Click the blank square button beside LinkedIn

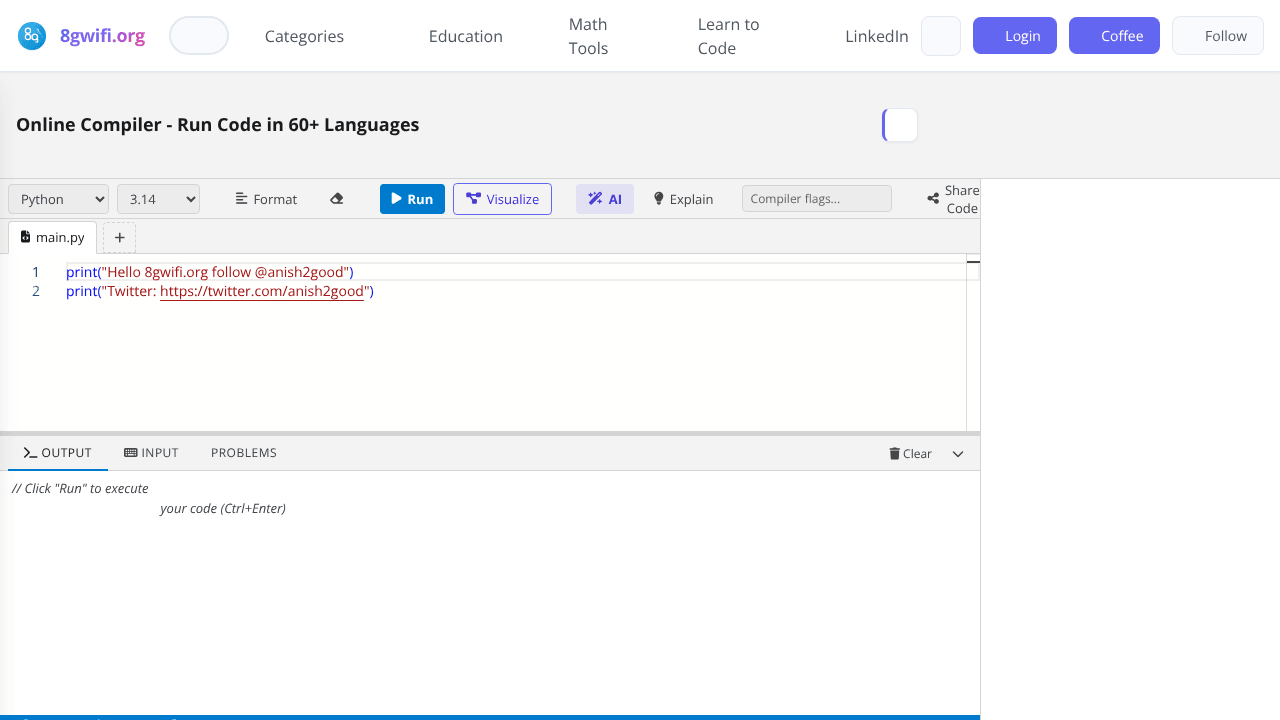(941, 36)
